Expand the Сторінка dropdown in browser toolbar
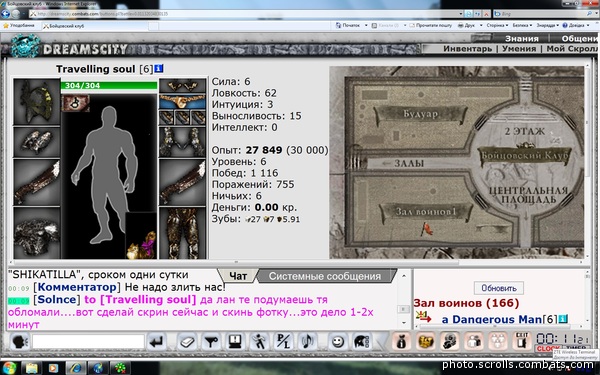Screen dimensions: 600x375 (497, 25)
